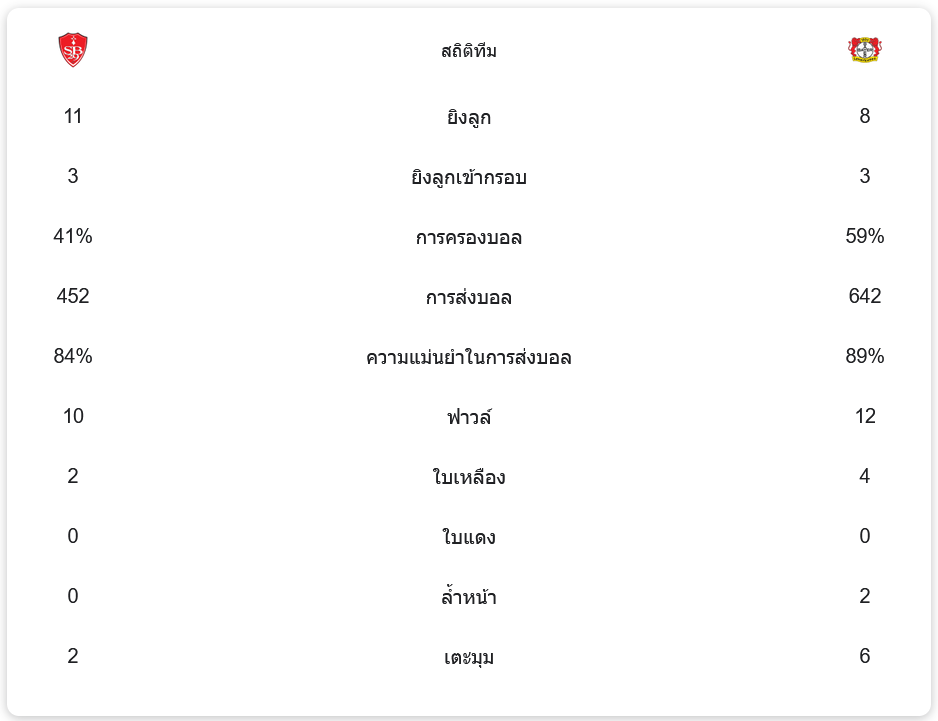Select the ใบเหลือง stat label

coord(468,477)
